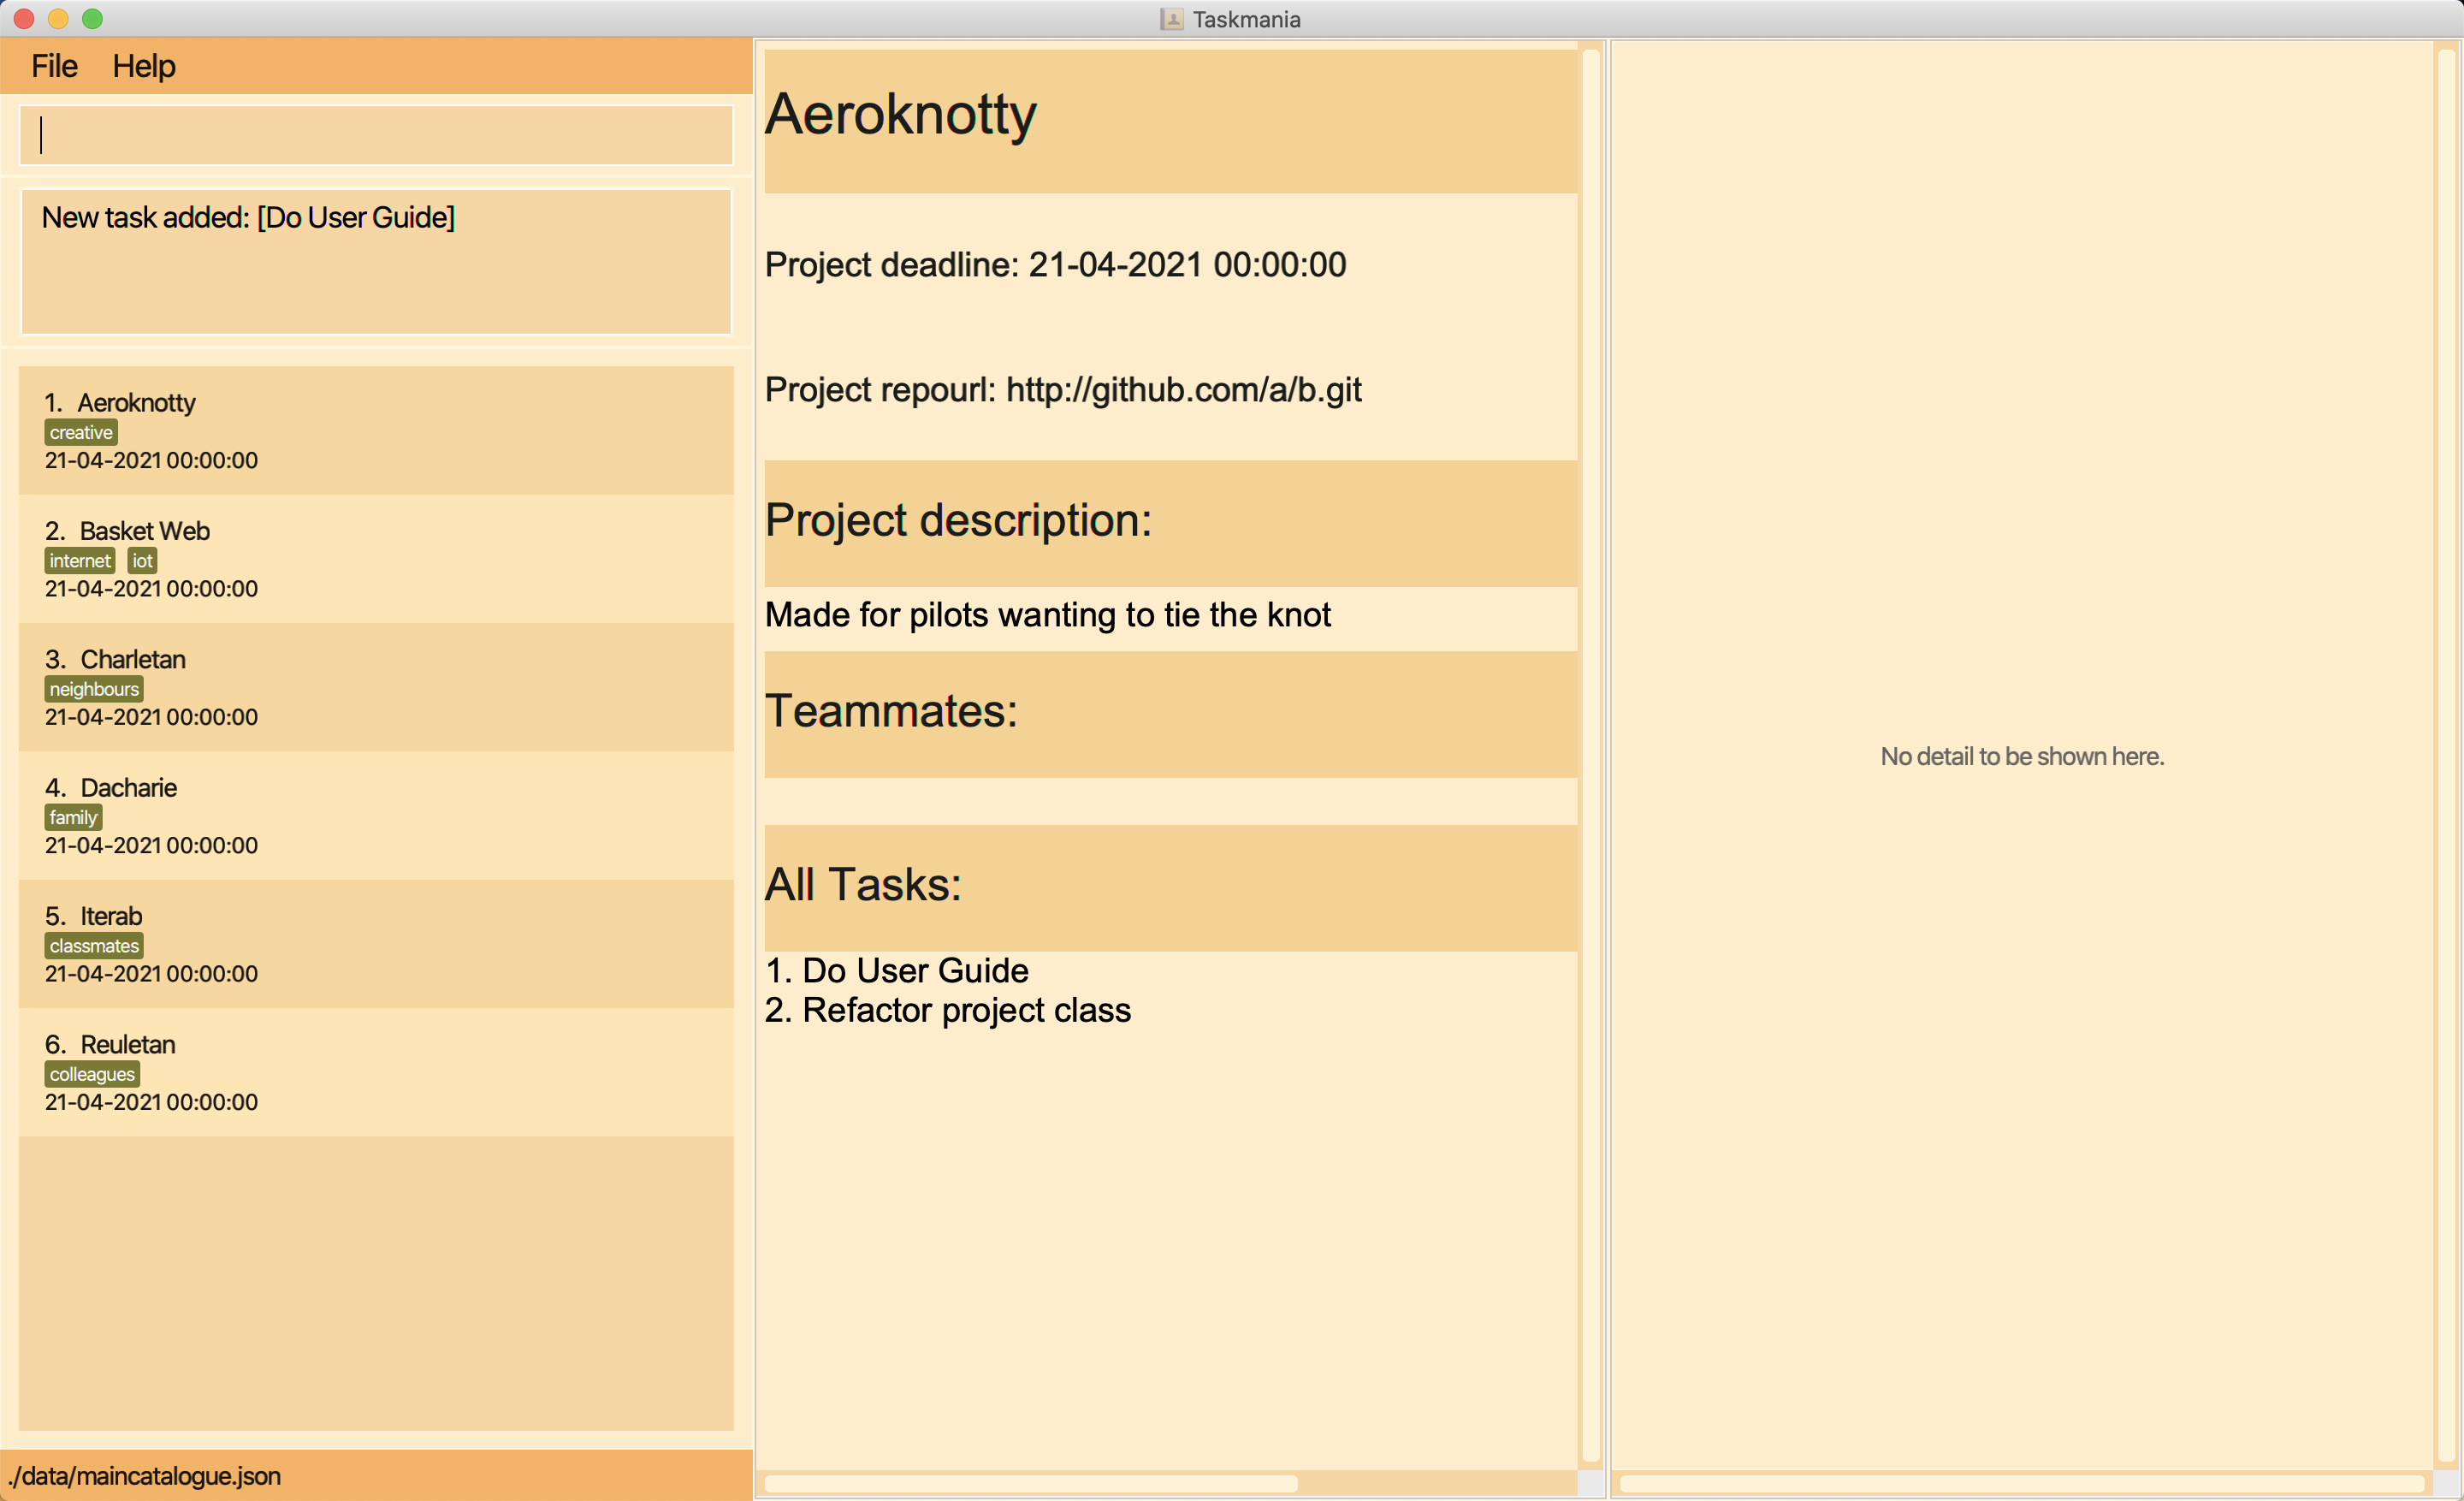The height and width of the screenshot is (1501, 2464).
Task: Click the 'neighbours' tag on Charletan
Action: pyautogui.click(x=94, y=689)
